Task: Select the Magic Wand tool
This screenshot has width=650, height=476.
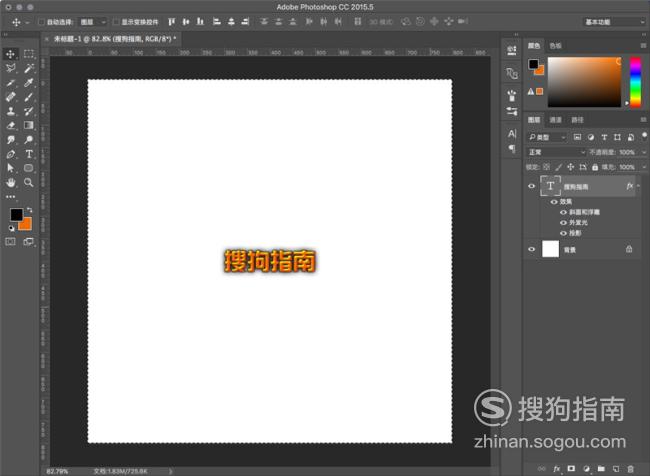Action: (x=29, y=68)
